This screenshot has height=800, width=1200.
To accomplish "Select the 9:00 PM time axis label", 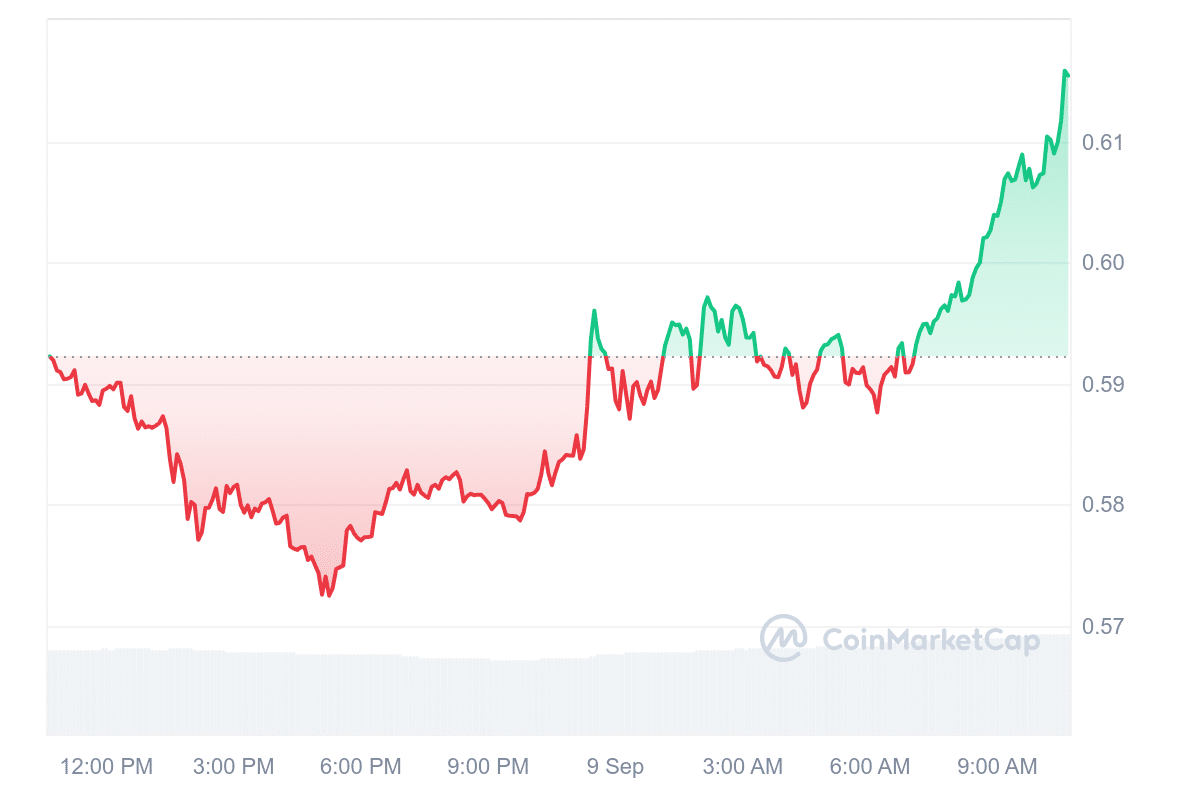I will point(488,767).
